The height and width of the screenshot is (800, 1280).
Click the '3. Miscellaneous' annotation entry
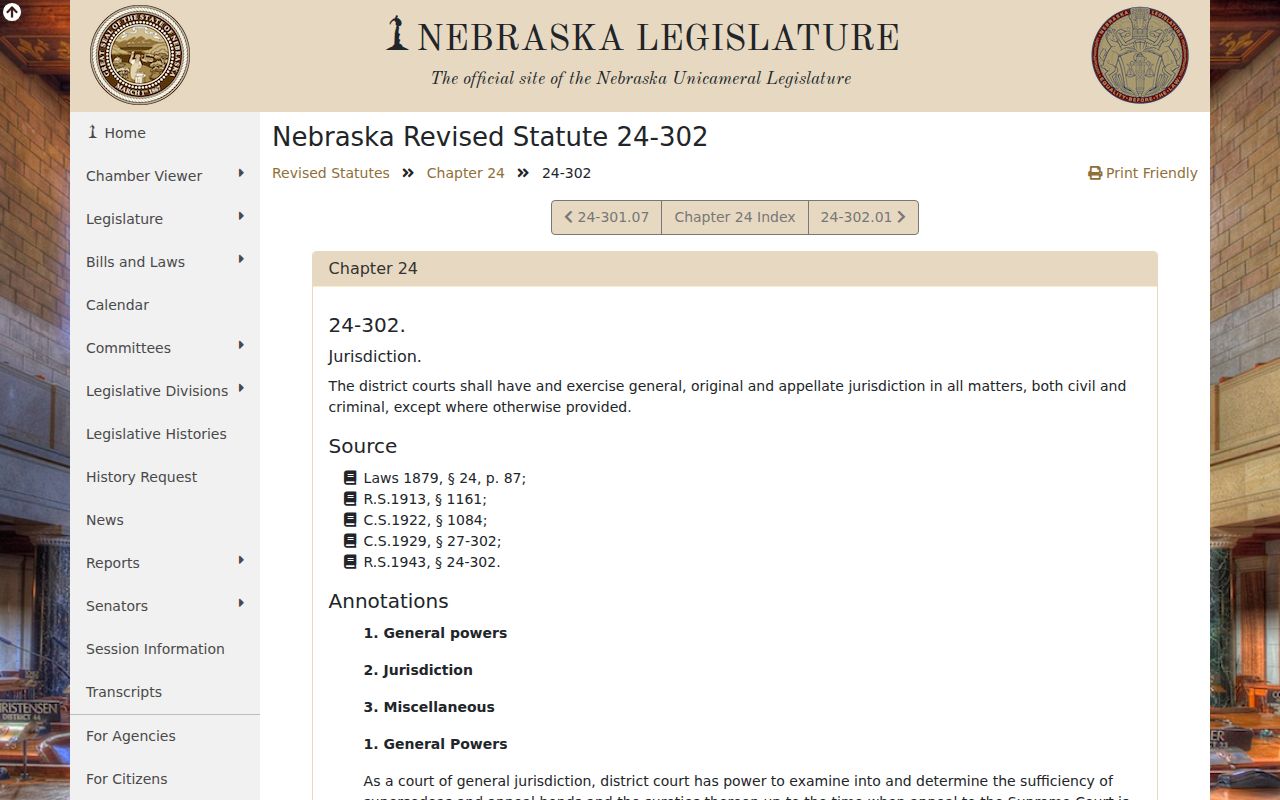click(x=429, y=707)
